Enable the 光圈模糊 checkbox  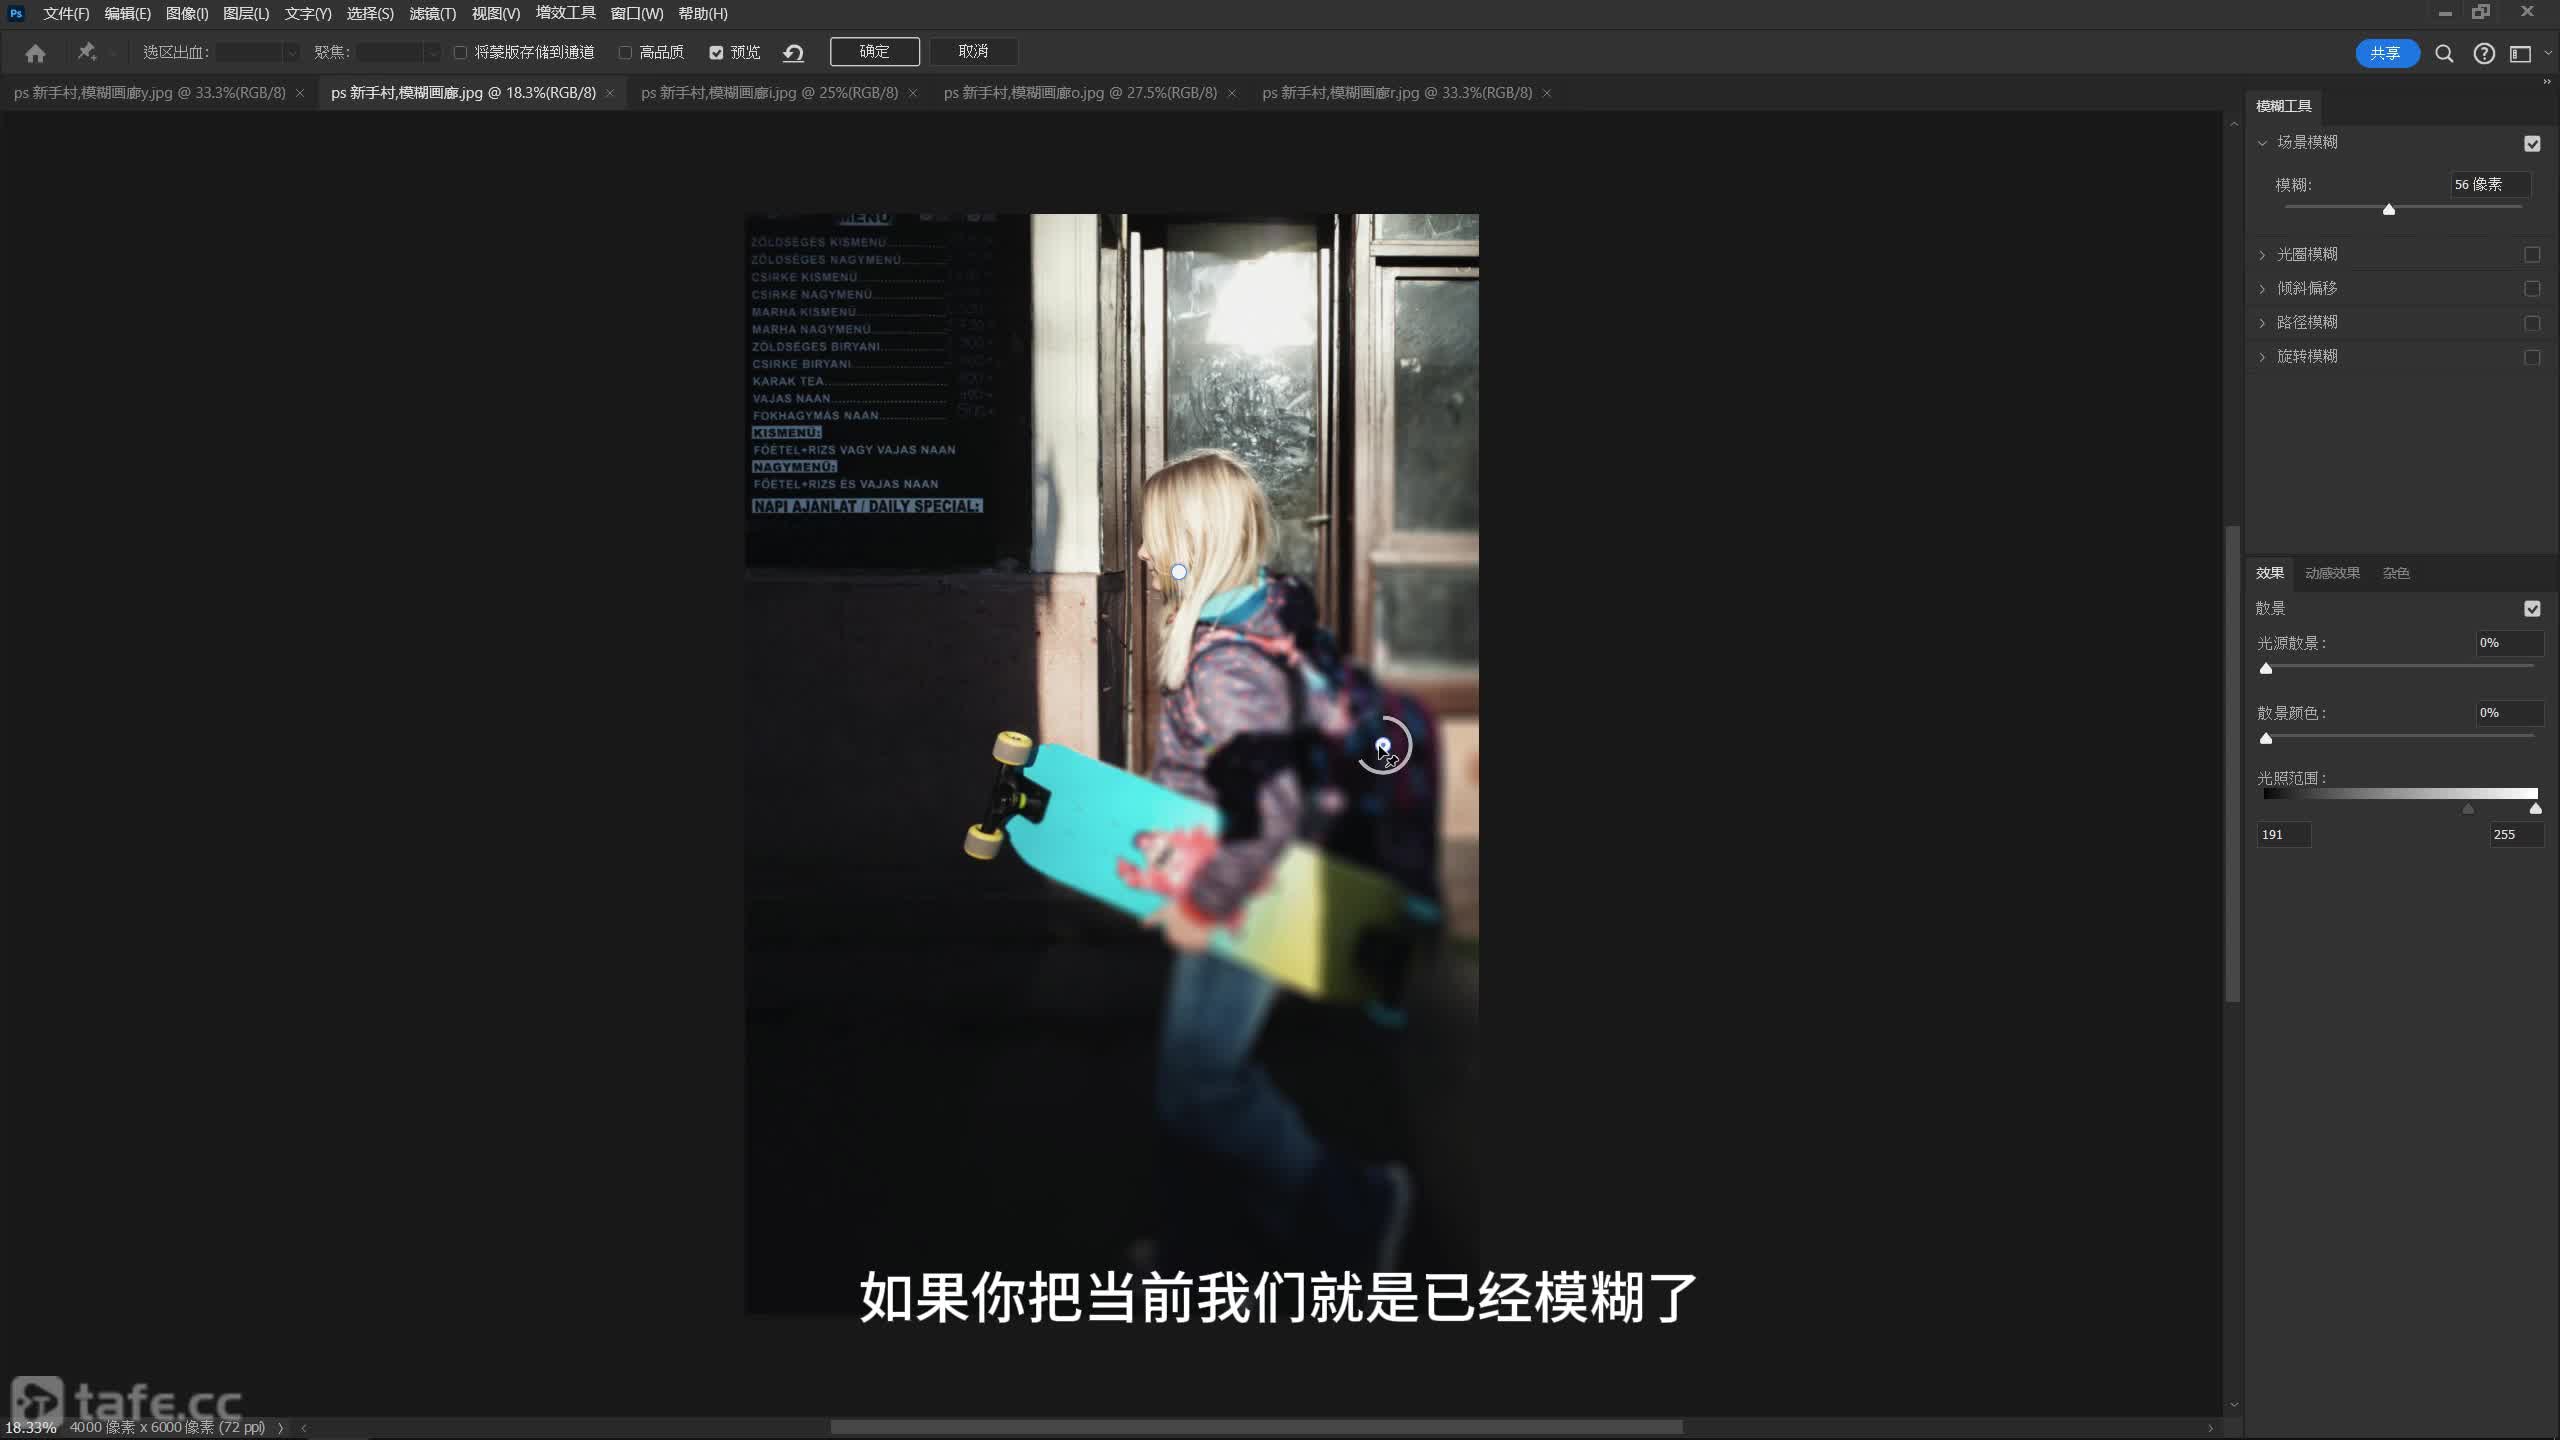tap(2531, 255)
